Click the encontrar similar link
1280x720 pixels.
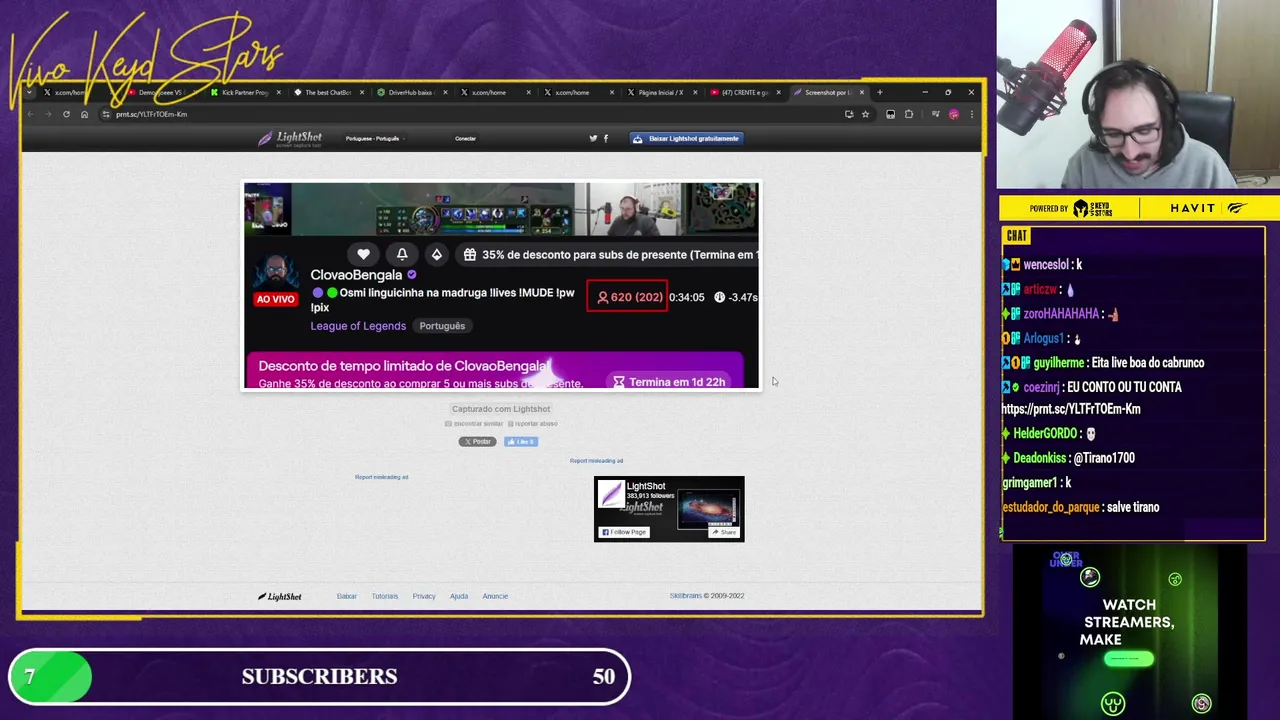pos(474,424)
